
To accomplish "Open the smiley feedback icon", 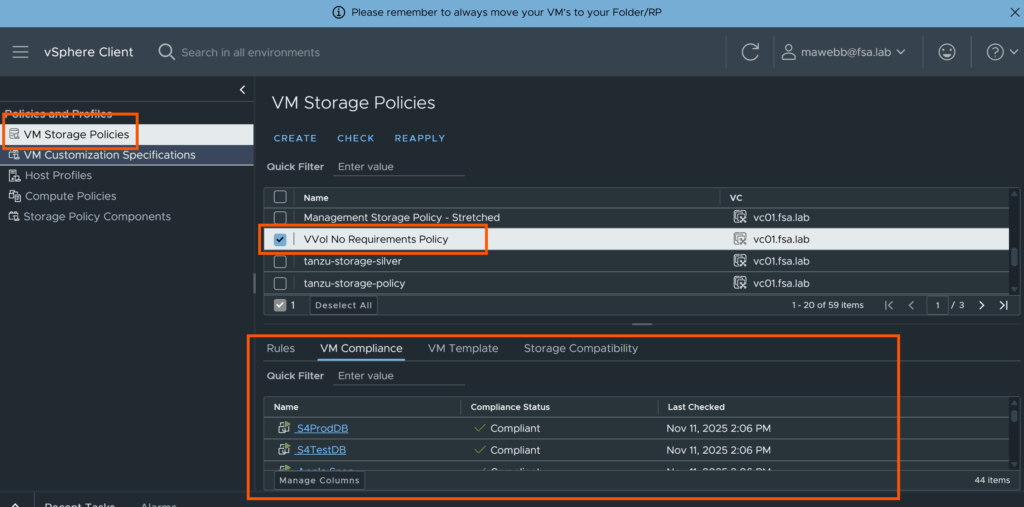I will point(946,52).
